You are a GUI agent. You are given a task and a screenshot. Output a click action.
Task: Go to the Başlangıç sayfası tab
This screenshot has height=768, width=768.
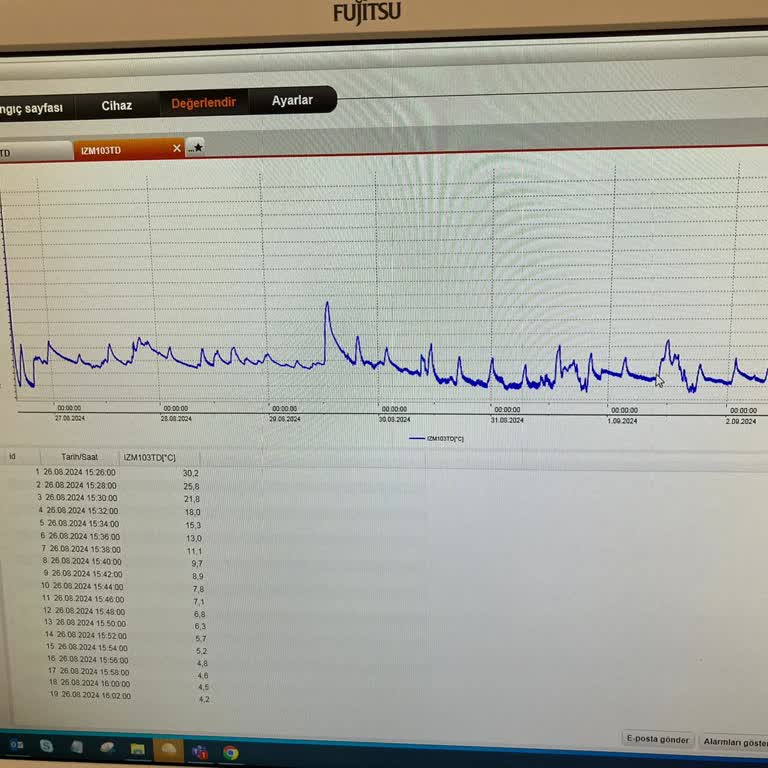pos(31,108)
